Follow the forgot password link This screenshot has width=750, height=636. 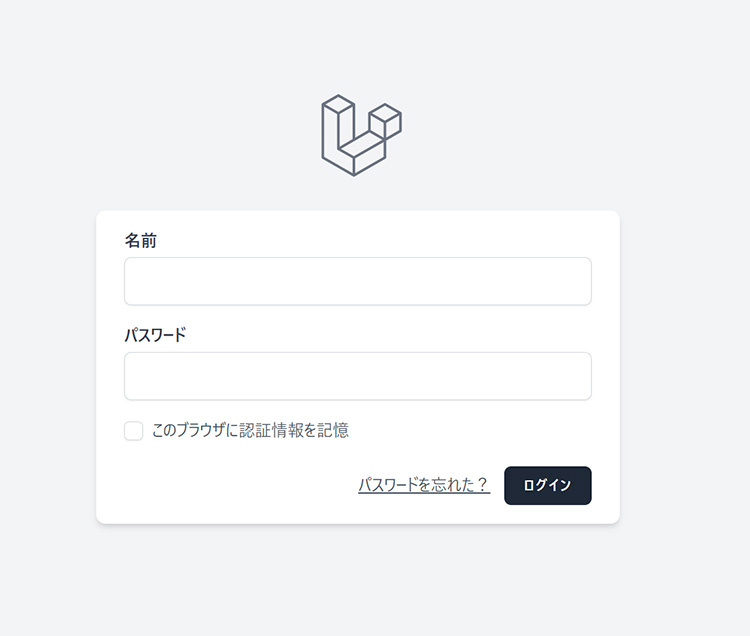(424, 485)
